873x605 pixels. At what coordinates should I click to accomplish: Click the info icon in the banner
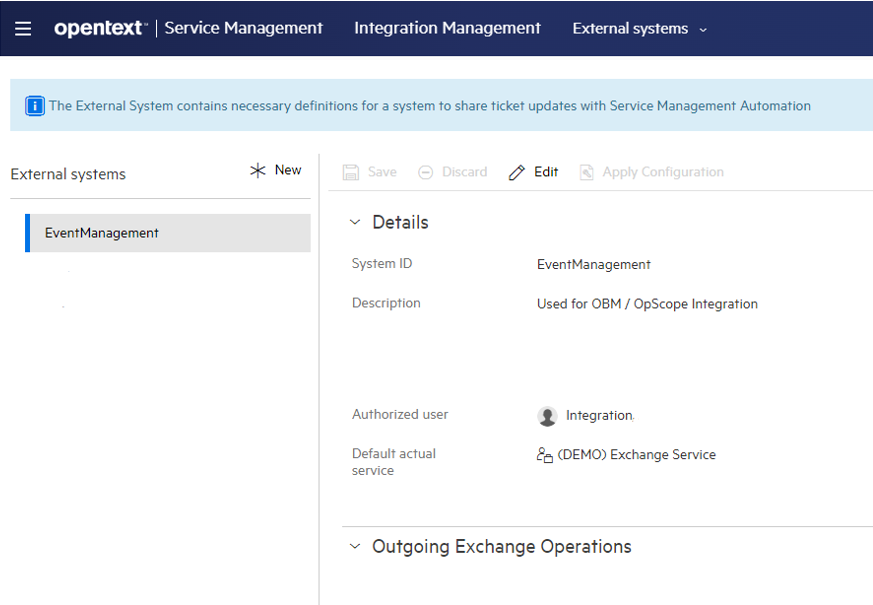36,104
